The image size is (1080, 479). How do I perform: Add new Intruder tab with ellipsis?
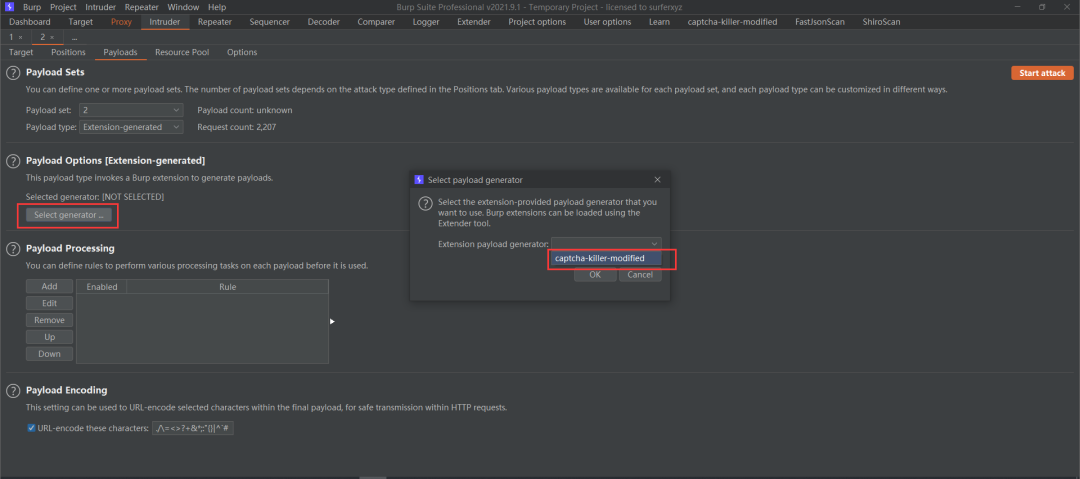tap(74, 37)
